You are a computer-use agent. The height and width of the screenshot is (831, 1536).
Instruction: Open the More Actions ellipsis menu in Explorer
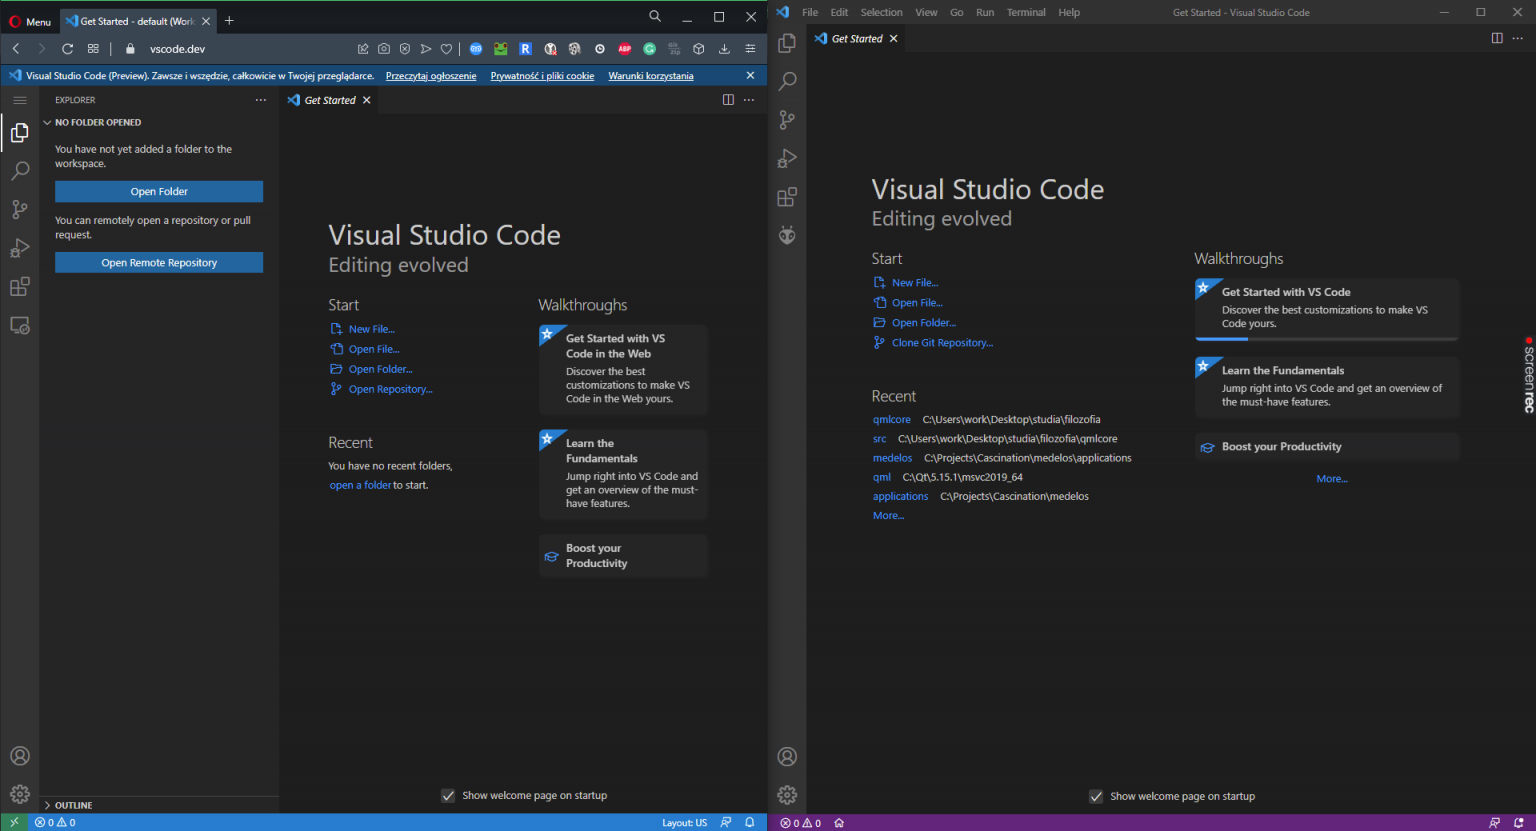(x=260, y=99)
